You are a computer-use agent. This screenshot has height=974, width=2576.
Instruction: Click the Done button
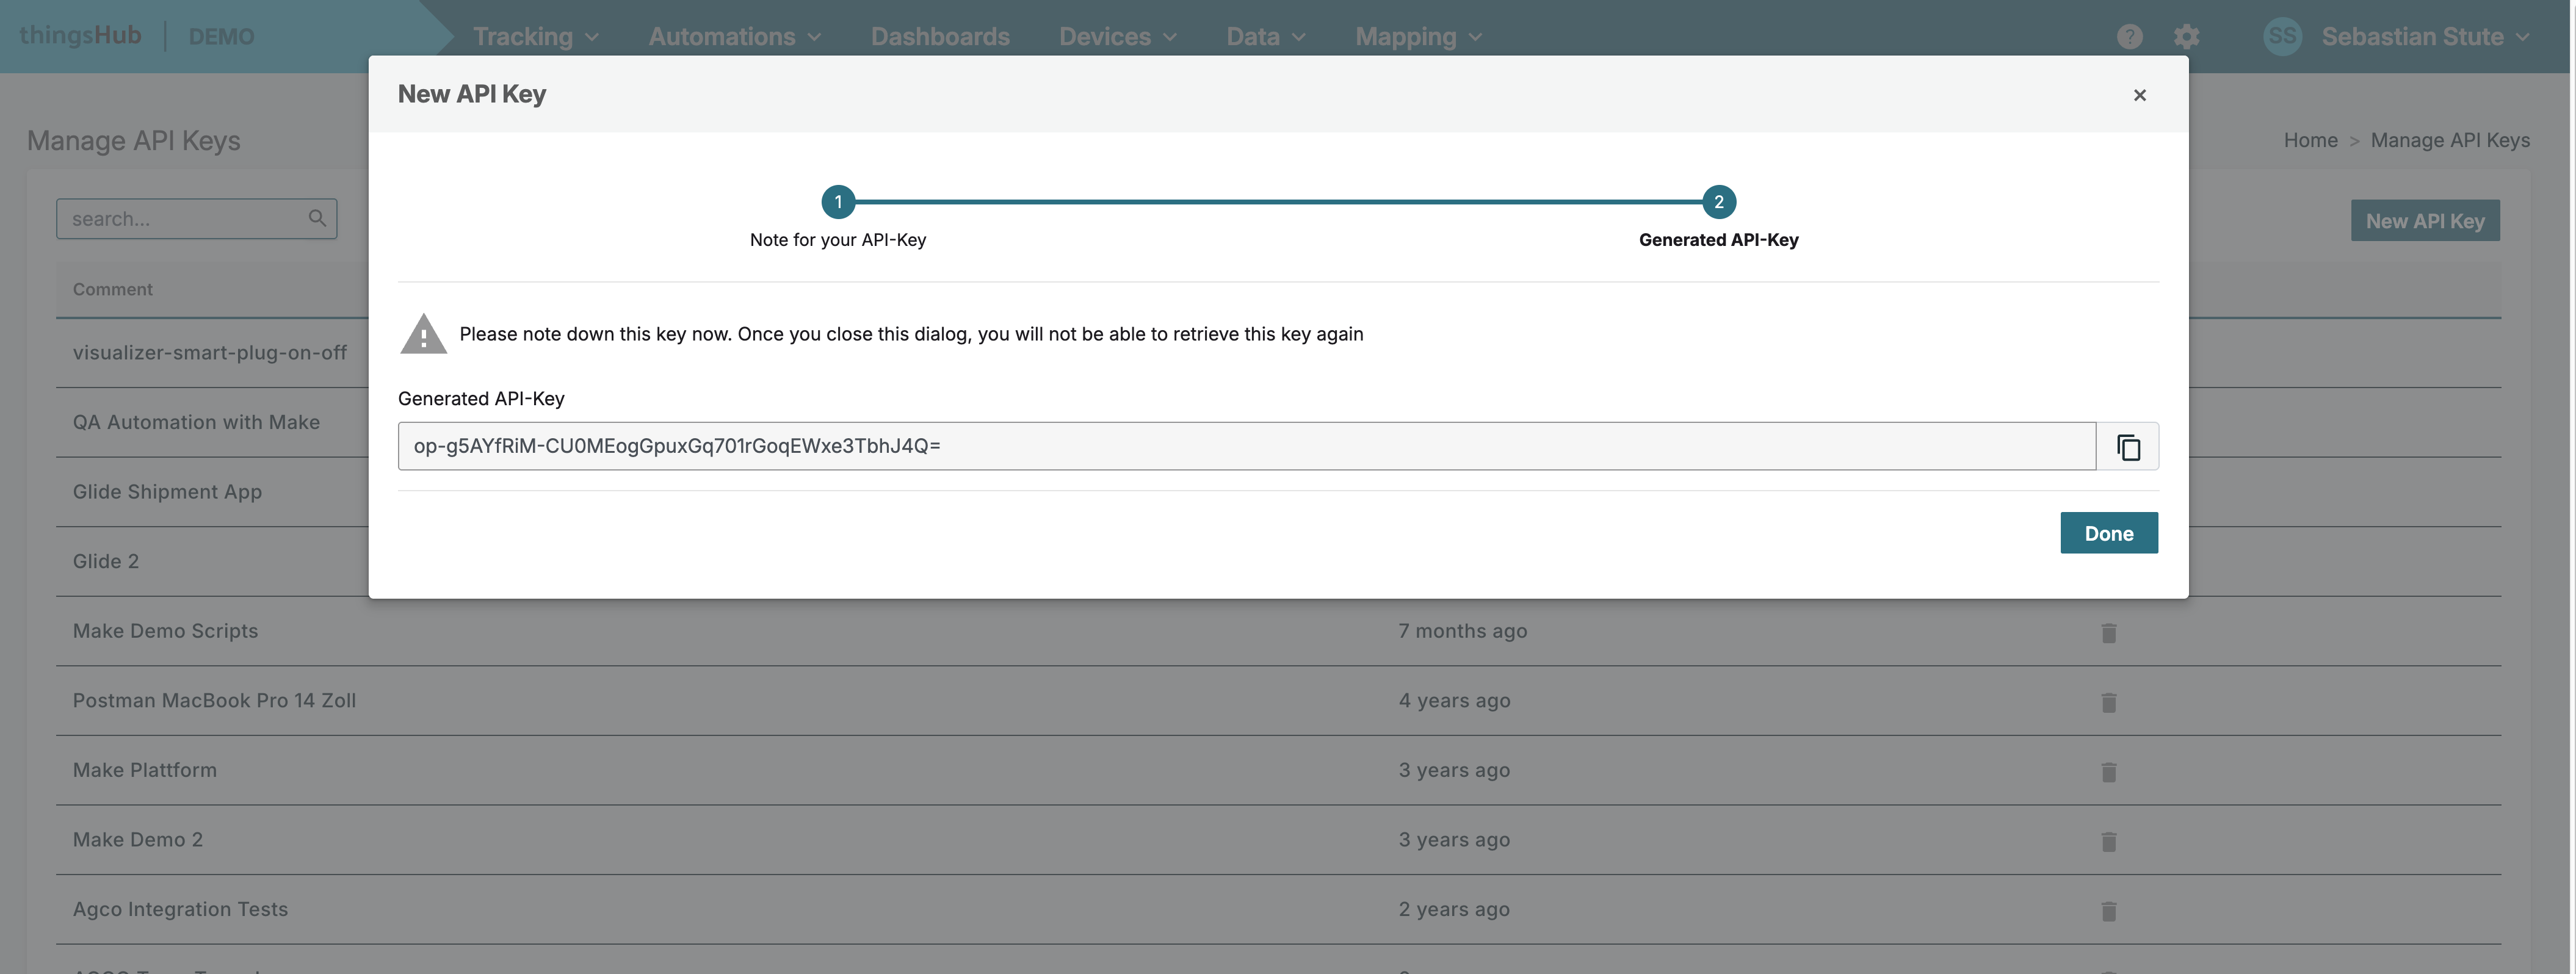(x=2108, y=533)
